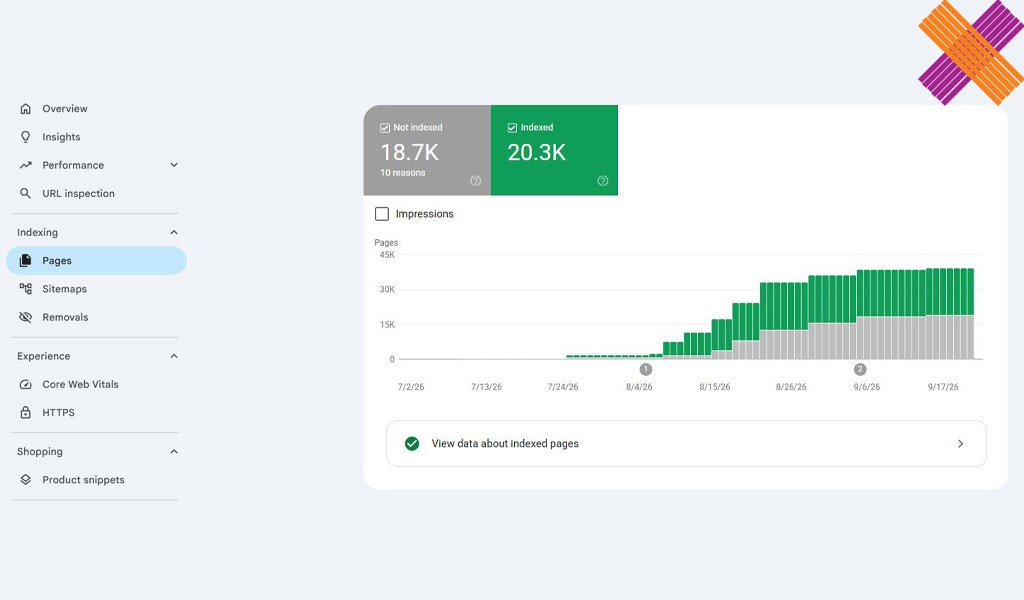Viewport: 1024px width, 600px height.
Task: Click the Pages label in sidebar
Action: (x=57, y=261)
